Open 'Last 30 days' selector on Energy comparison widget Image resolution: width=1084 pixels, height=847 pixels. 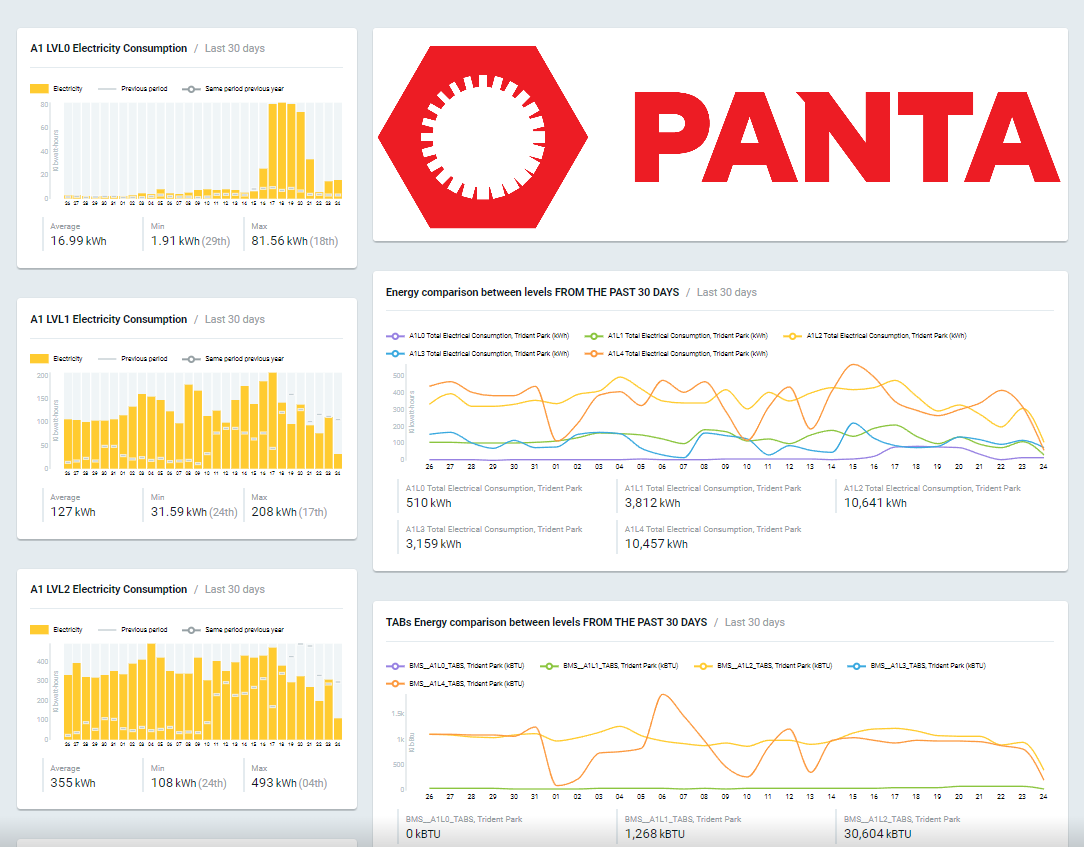(x=727, y=291)
